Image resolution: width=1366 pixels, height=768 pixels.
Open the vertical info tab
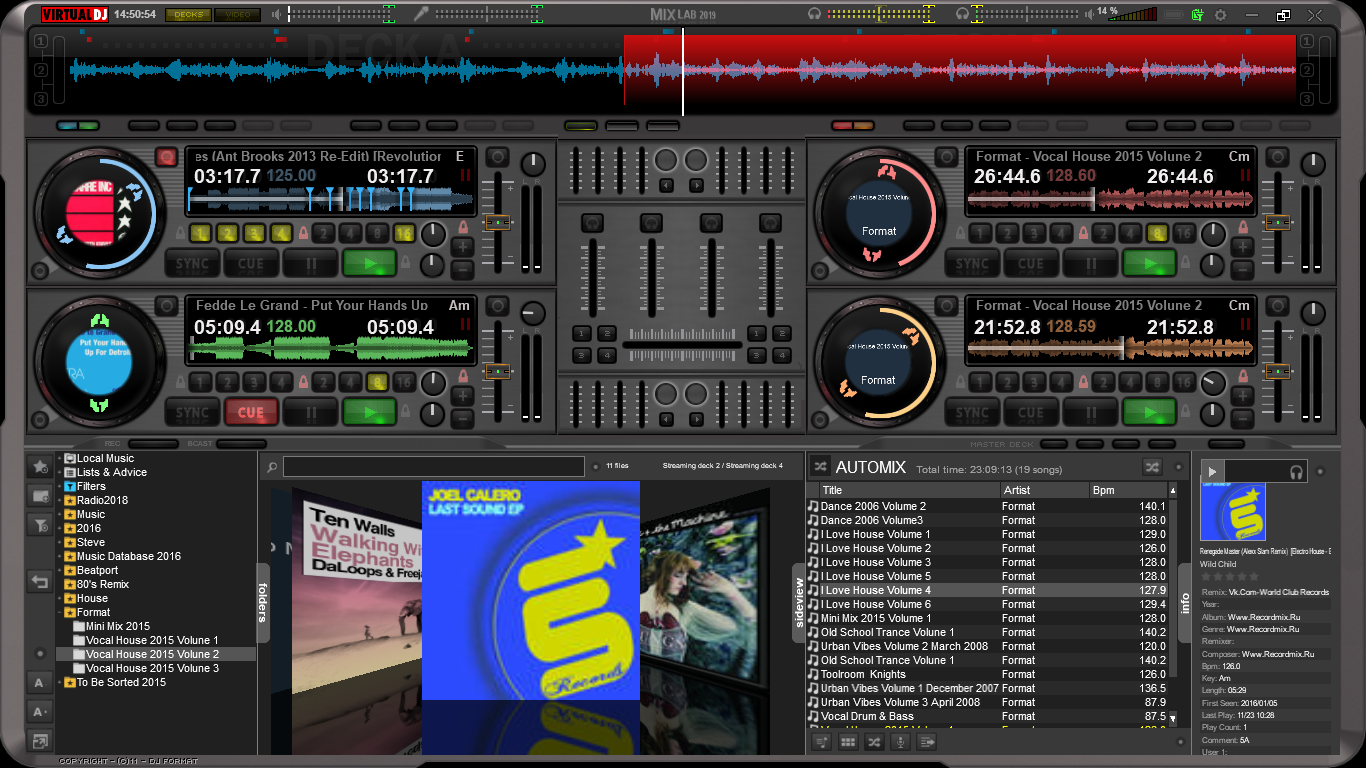click(x=1184, y=601)
